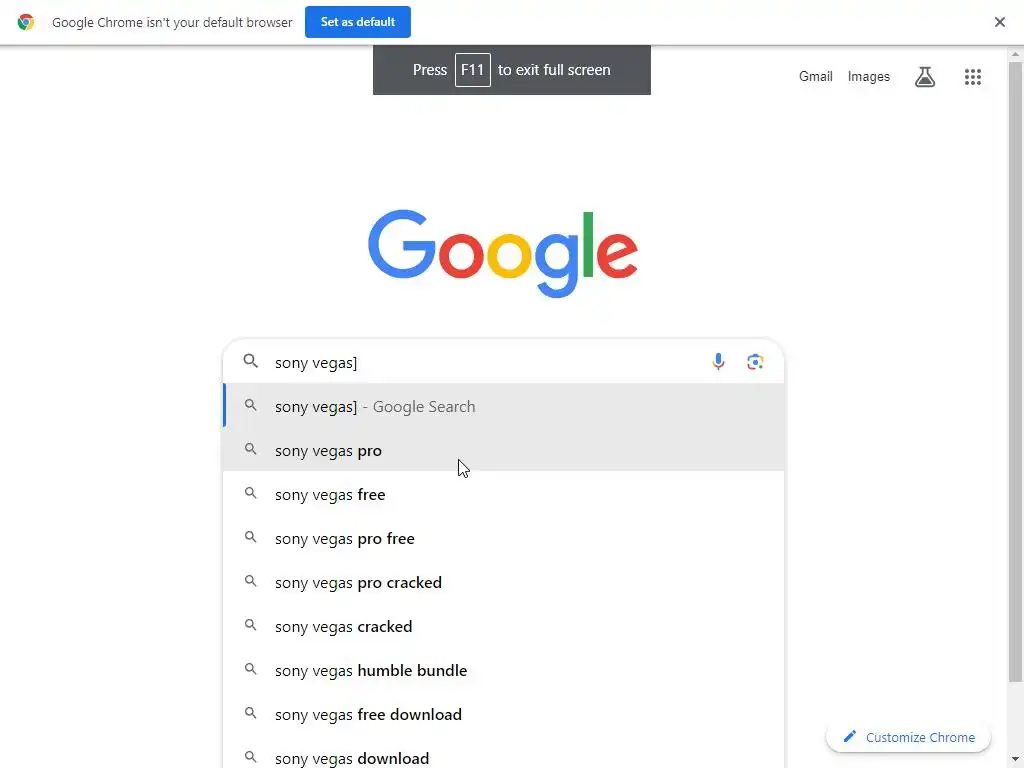
Task: Pick the 'sony vegas humble bundle' suggestion
Action: pos(371,670)
